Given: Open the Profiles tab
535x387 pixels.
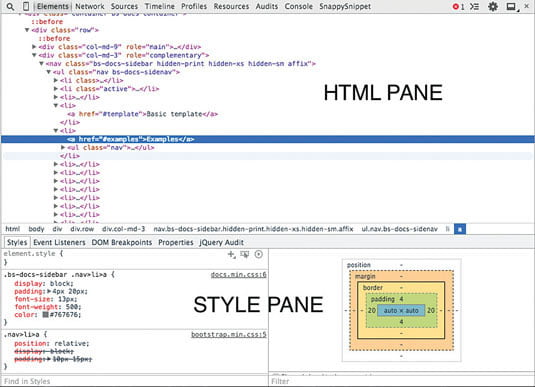Looking at the screenshot, I should pyautogui.click(x=194, y=6).
